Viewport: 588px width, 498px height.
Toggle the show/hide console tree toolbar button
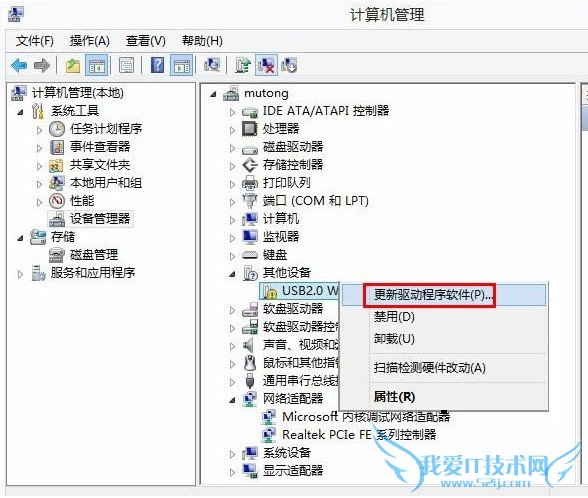click(97, 65)
